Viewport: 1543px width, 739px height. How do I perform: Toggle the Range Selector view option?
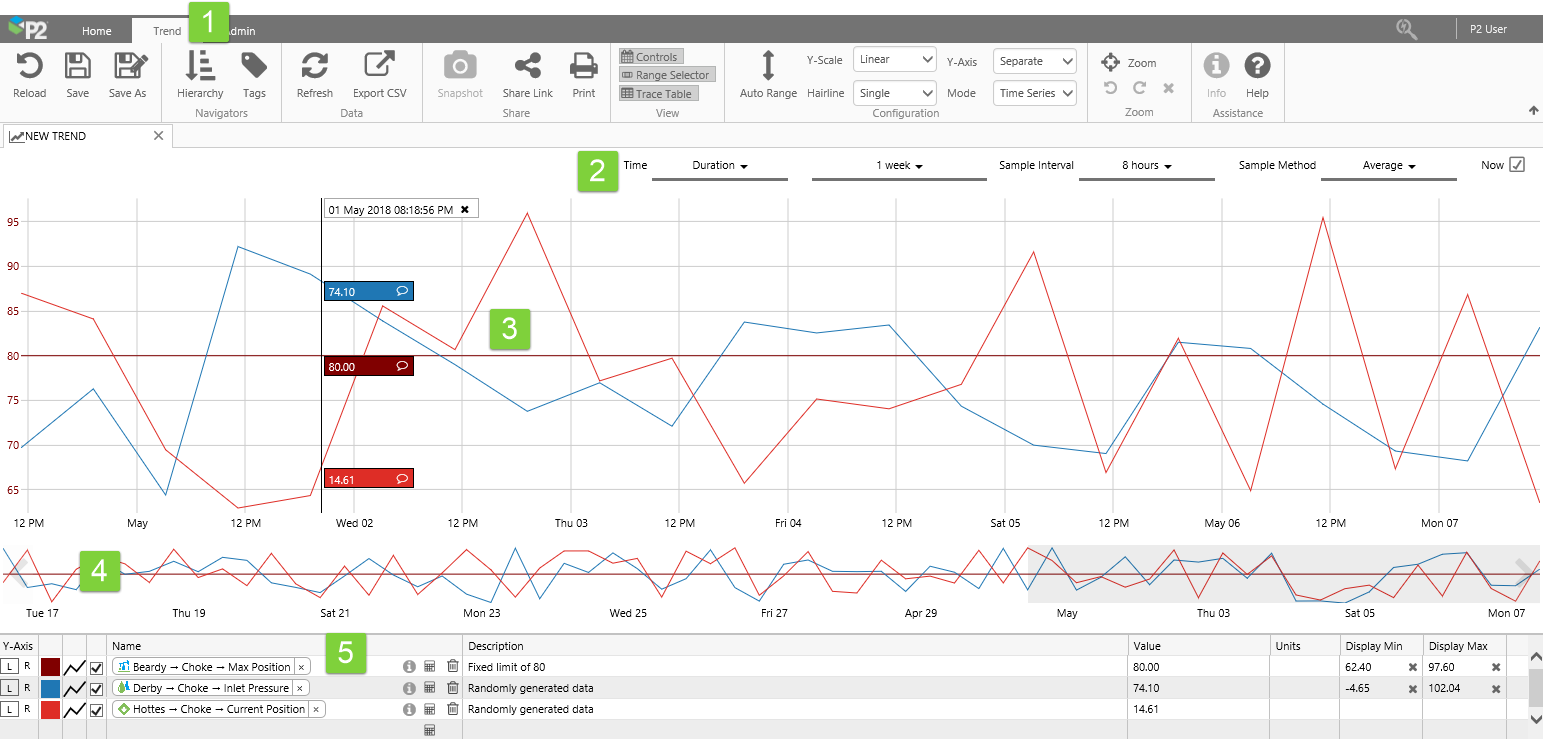point(666,75)
